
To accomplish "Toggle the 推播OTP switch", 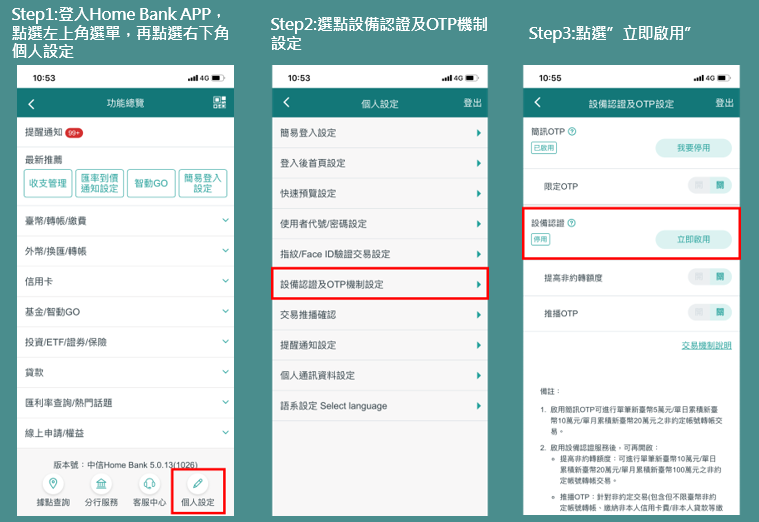I will (x=710, y=312).
